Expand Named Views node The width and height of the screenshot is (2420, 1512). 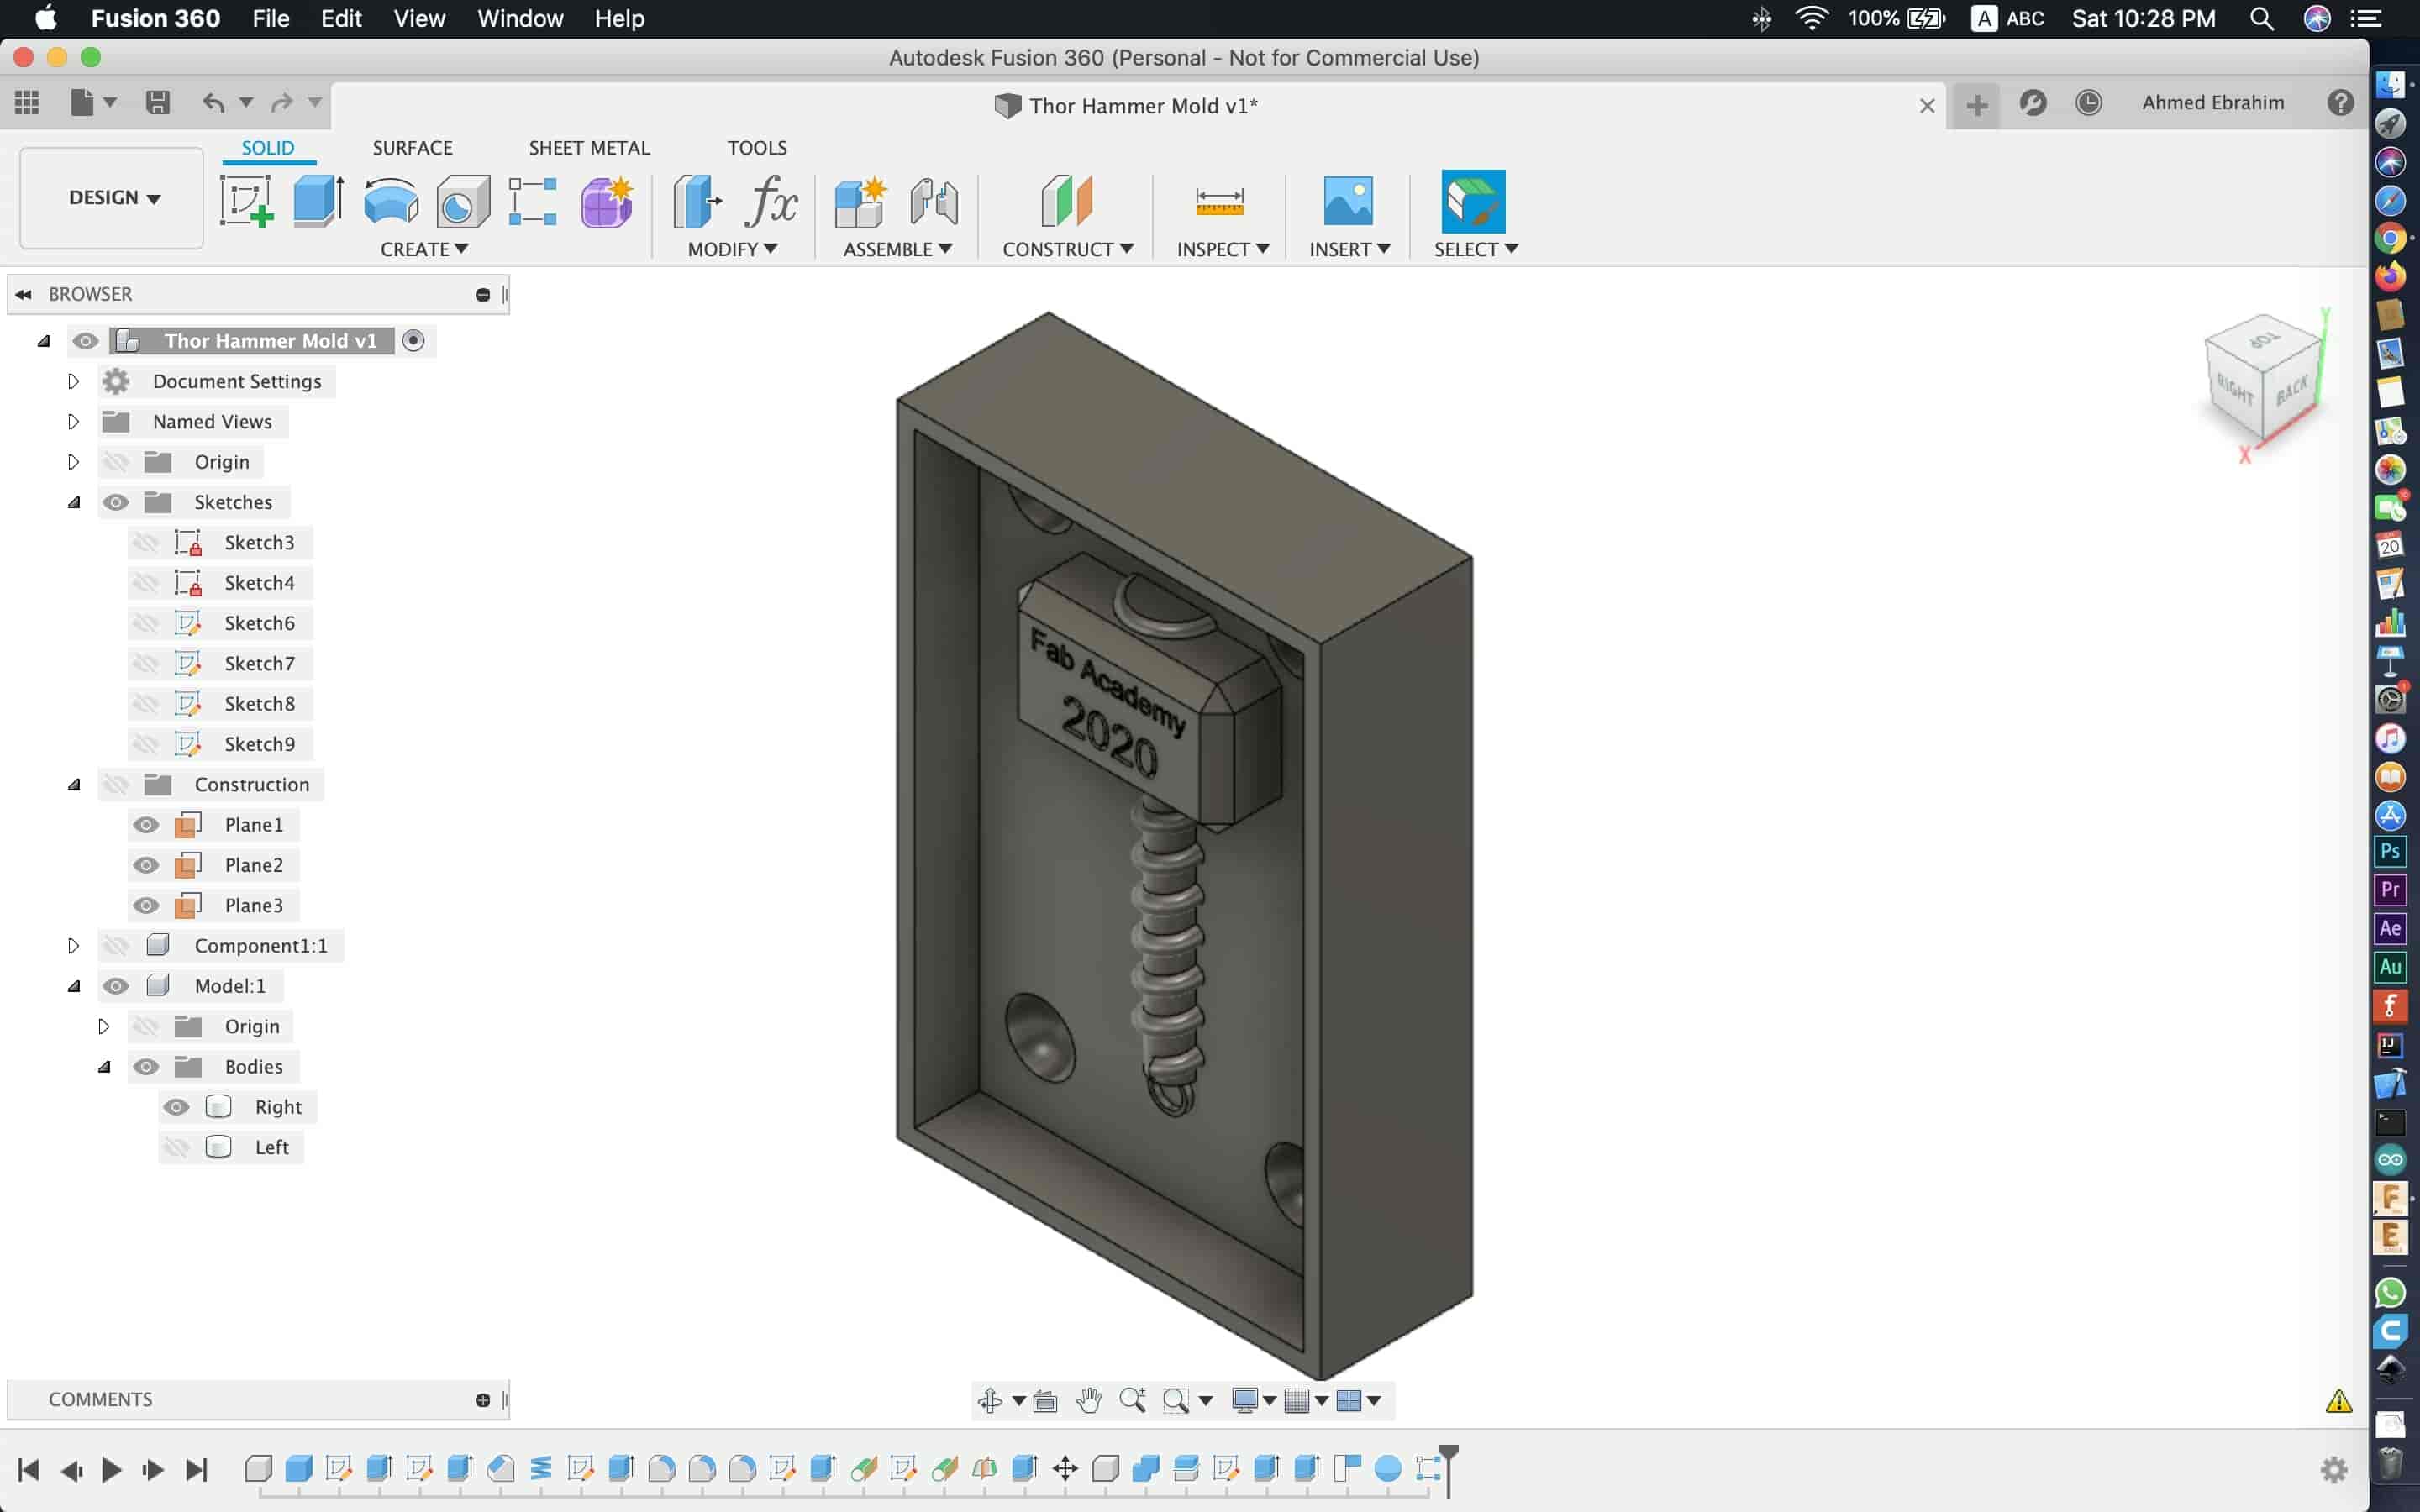click(73, 422)
